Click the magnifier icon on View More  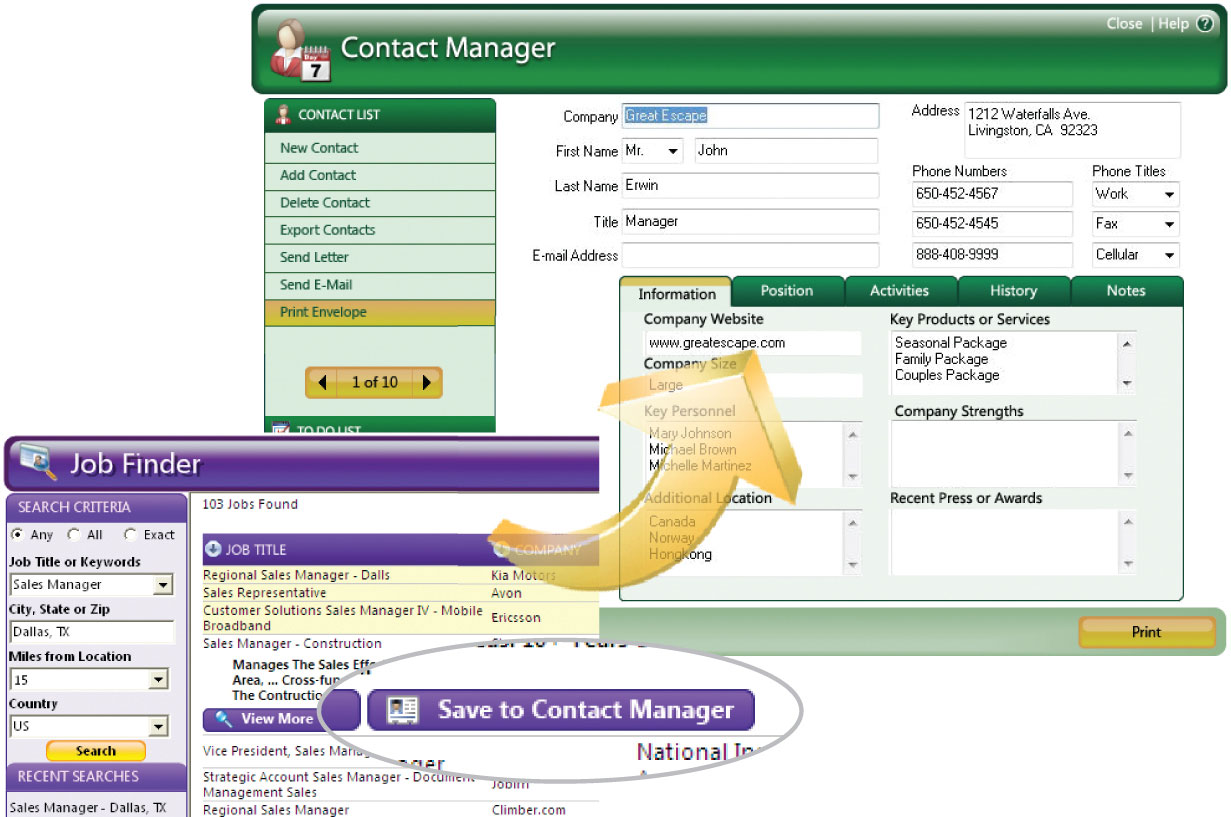pyautogui.click(x=224, y=719)
